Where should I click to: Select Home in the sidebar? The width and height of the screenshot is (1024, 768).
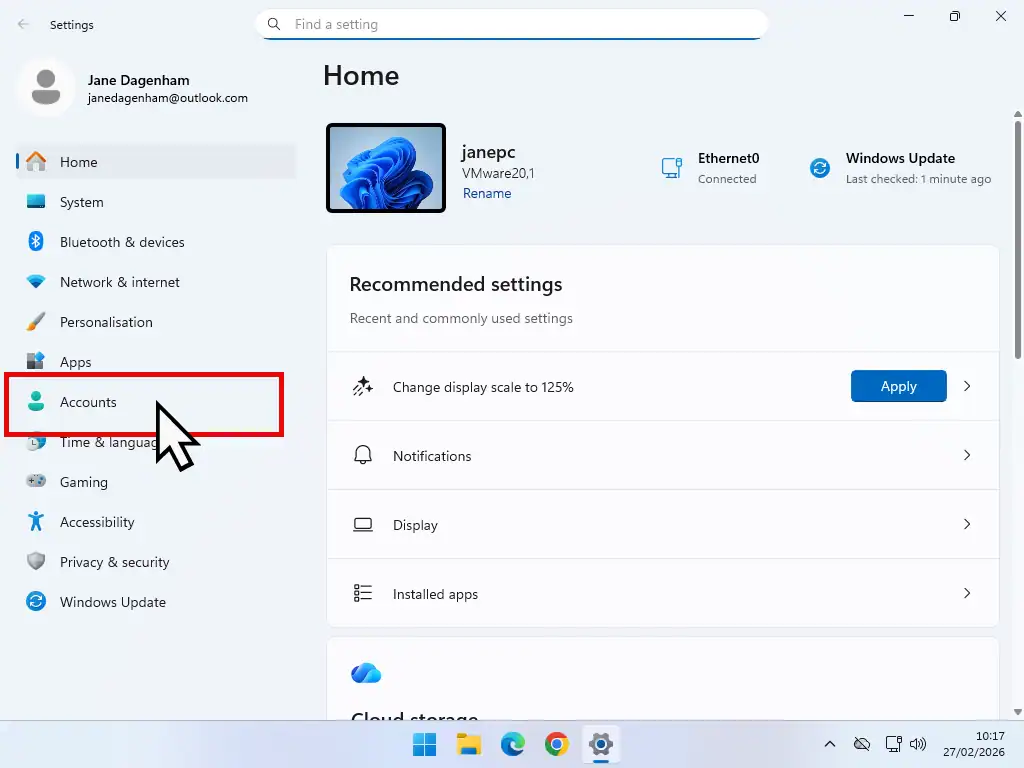pos(80,162)
